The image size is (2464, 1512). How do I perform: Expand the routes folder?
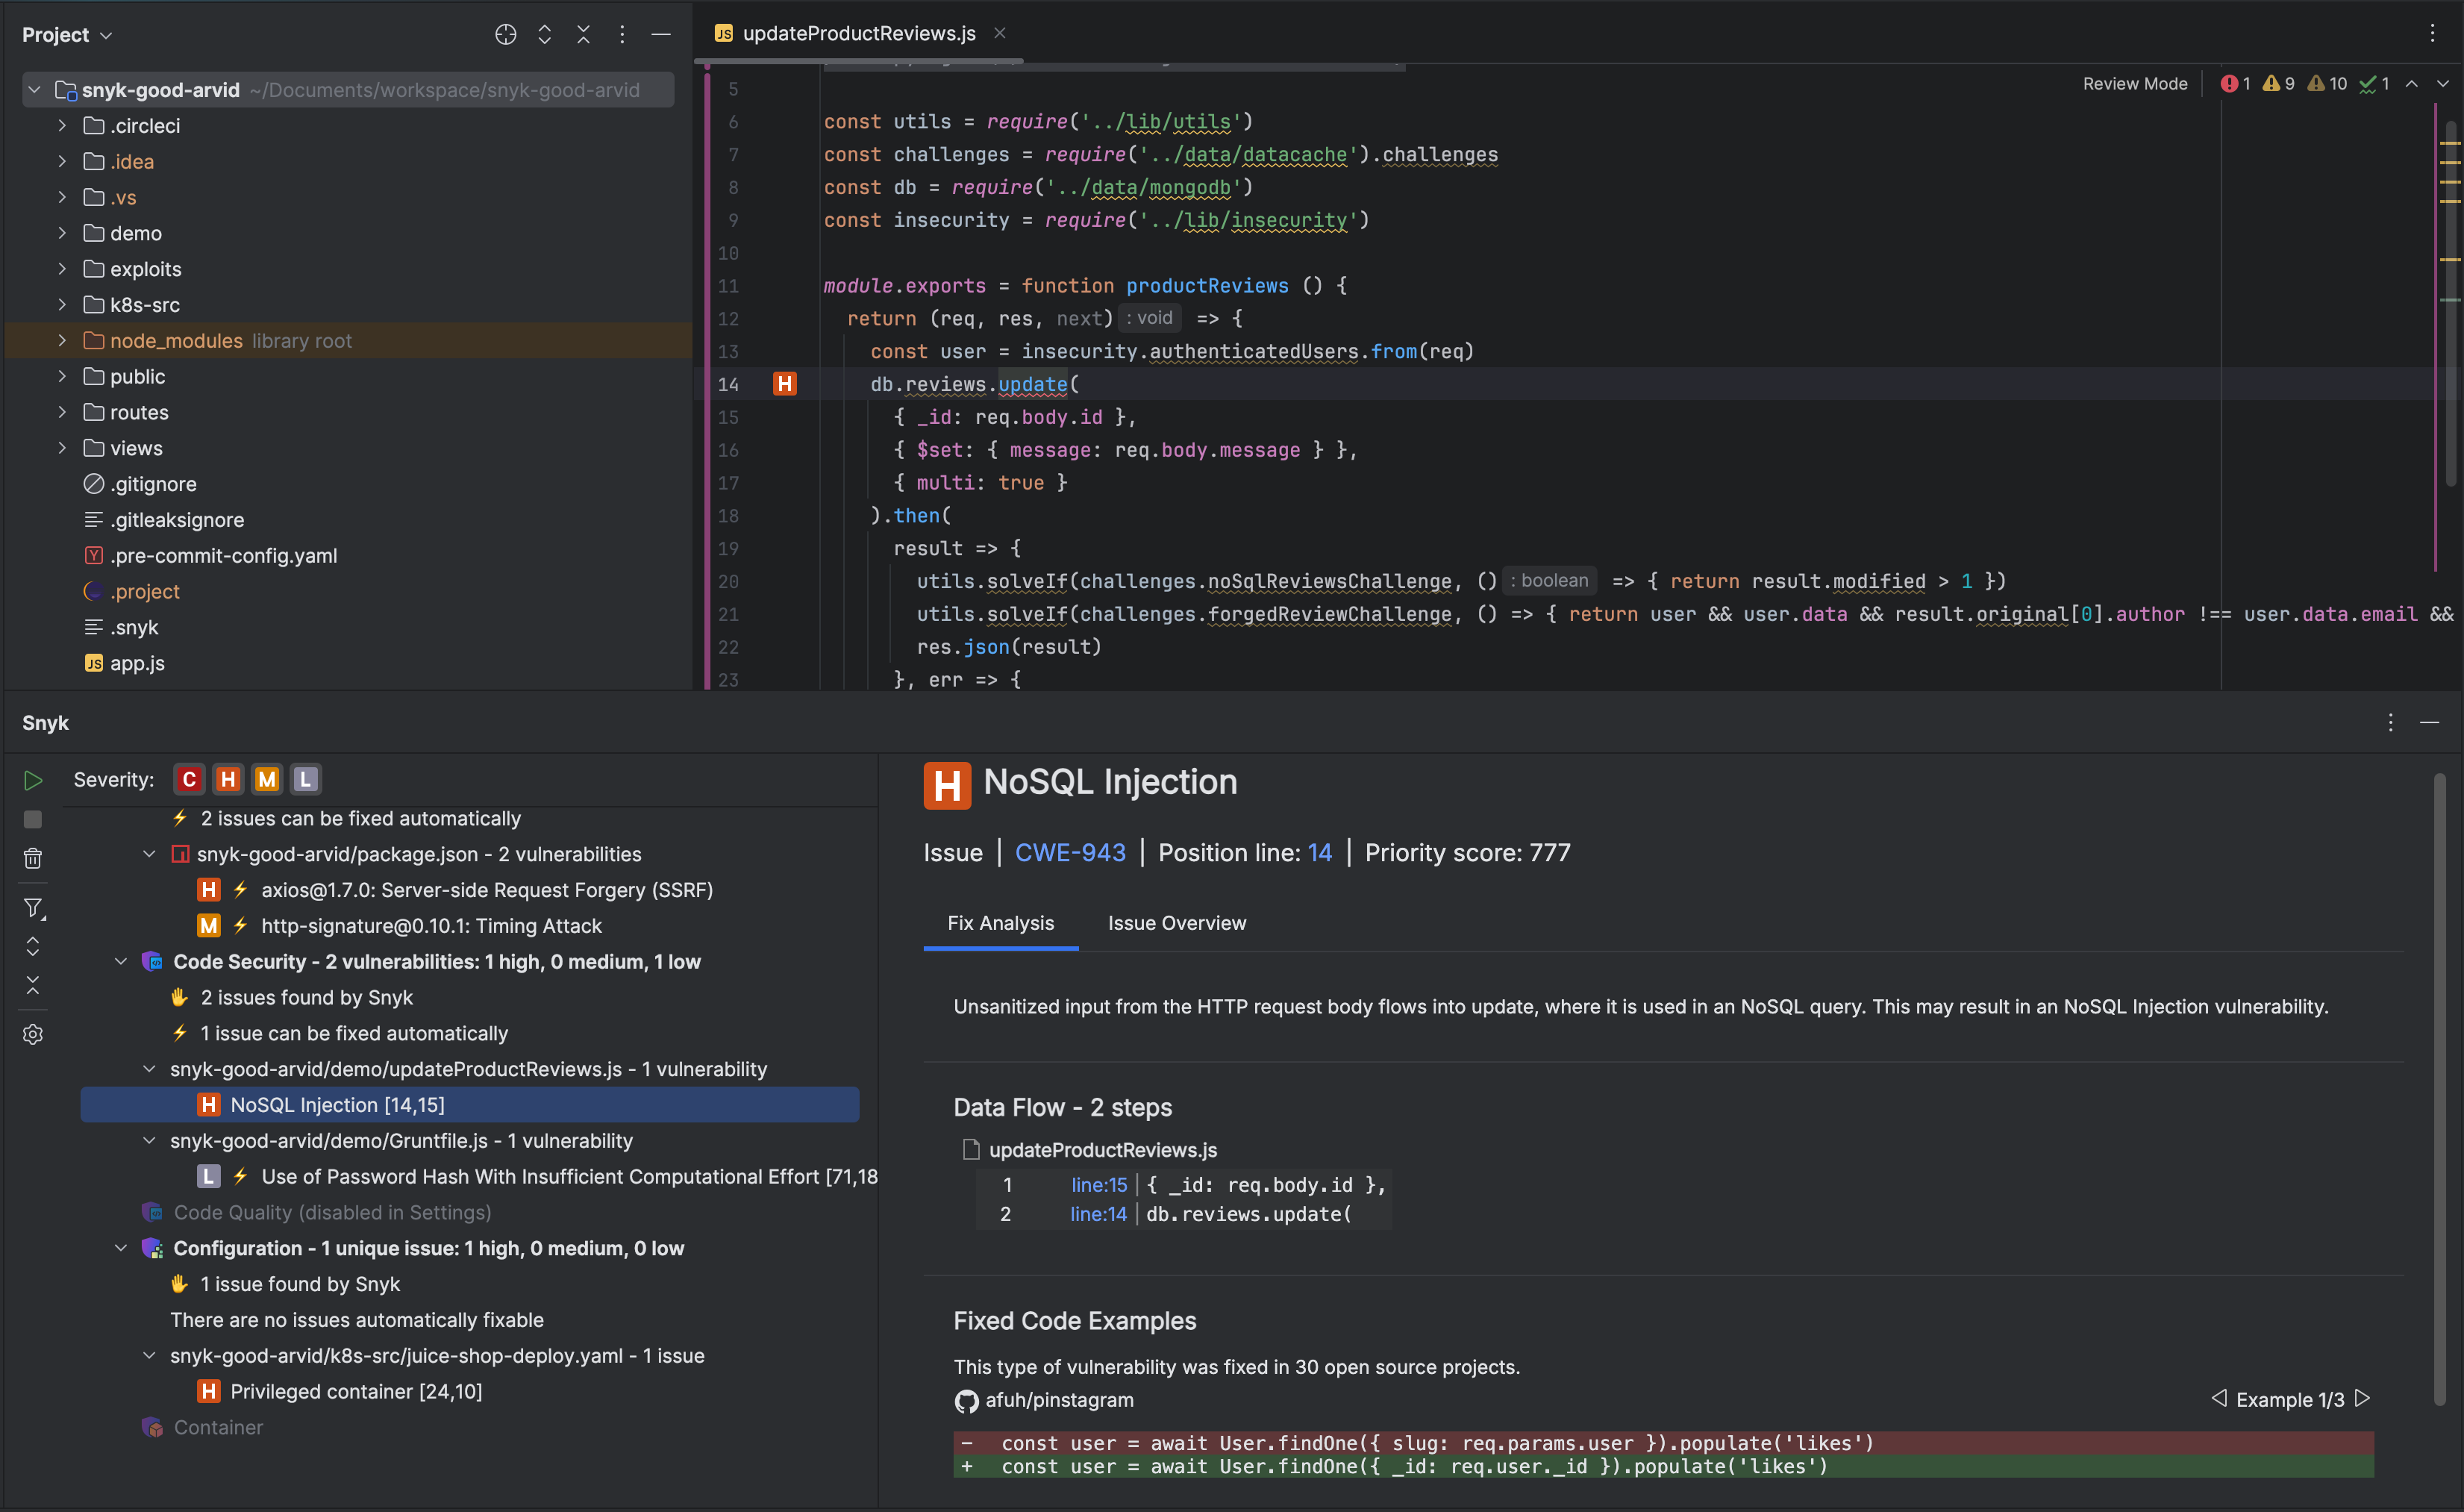tap(62, 412)
